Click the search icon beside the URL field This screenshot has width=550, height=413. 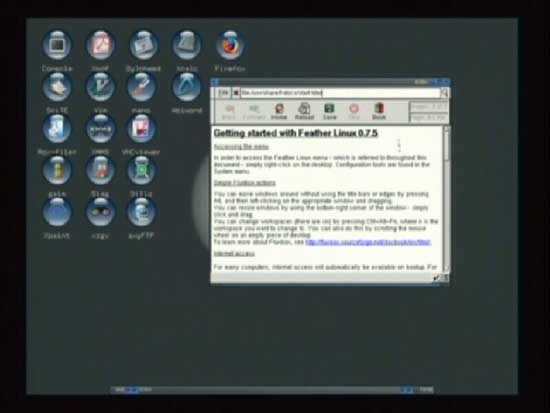pyautogui.click(x=444, y=93)
